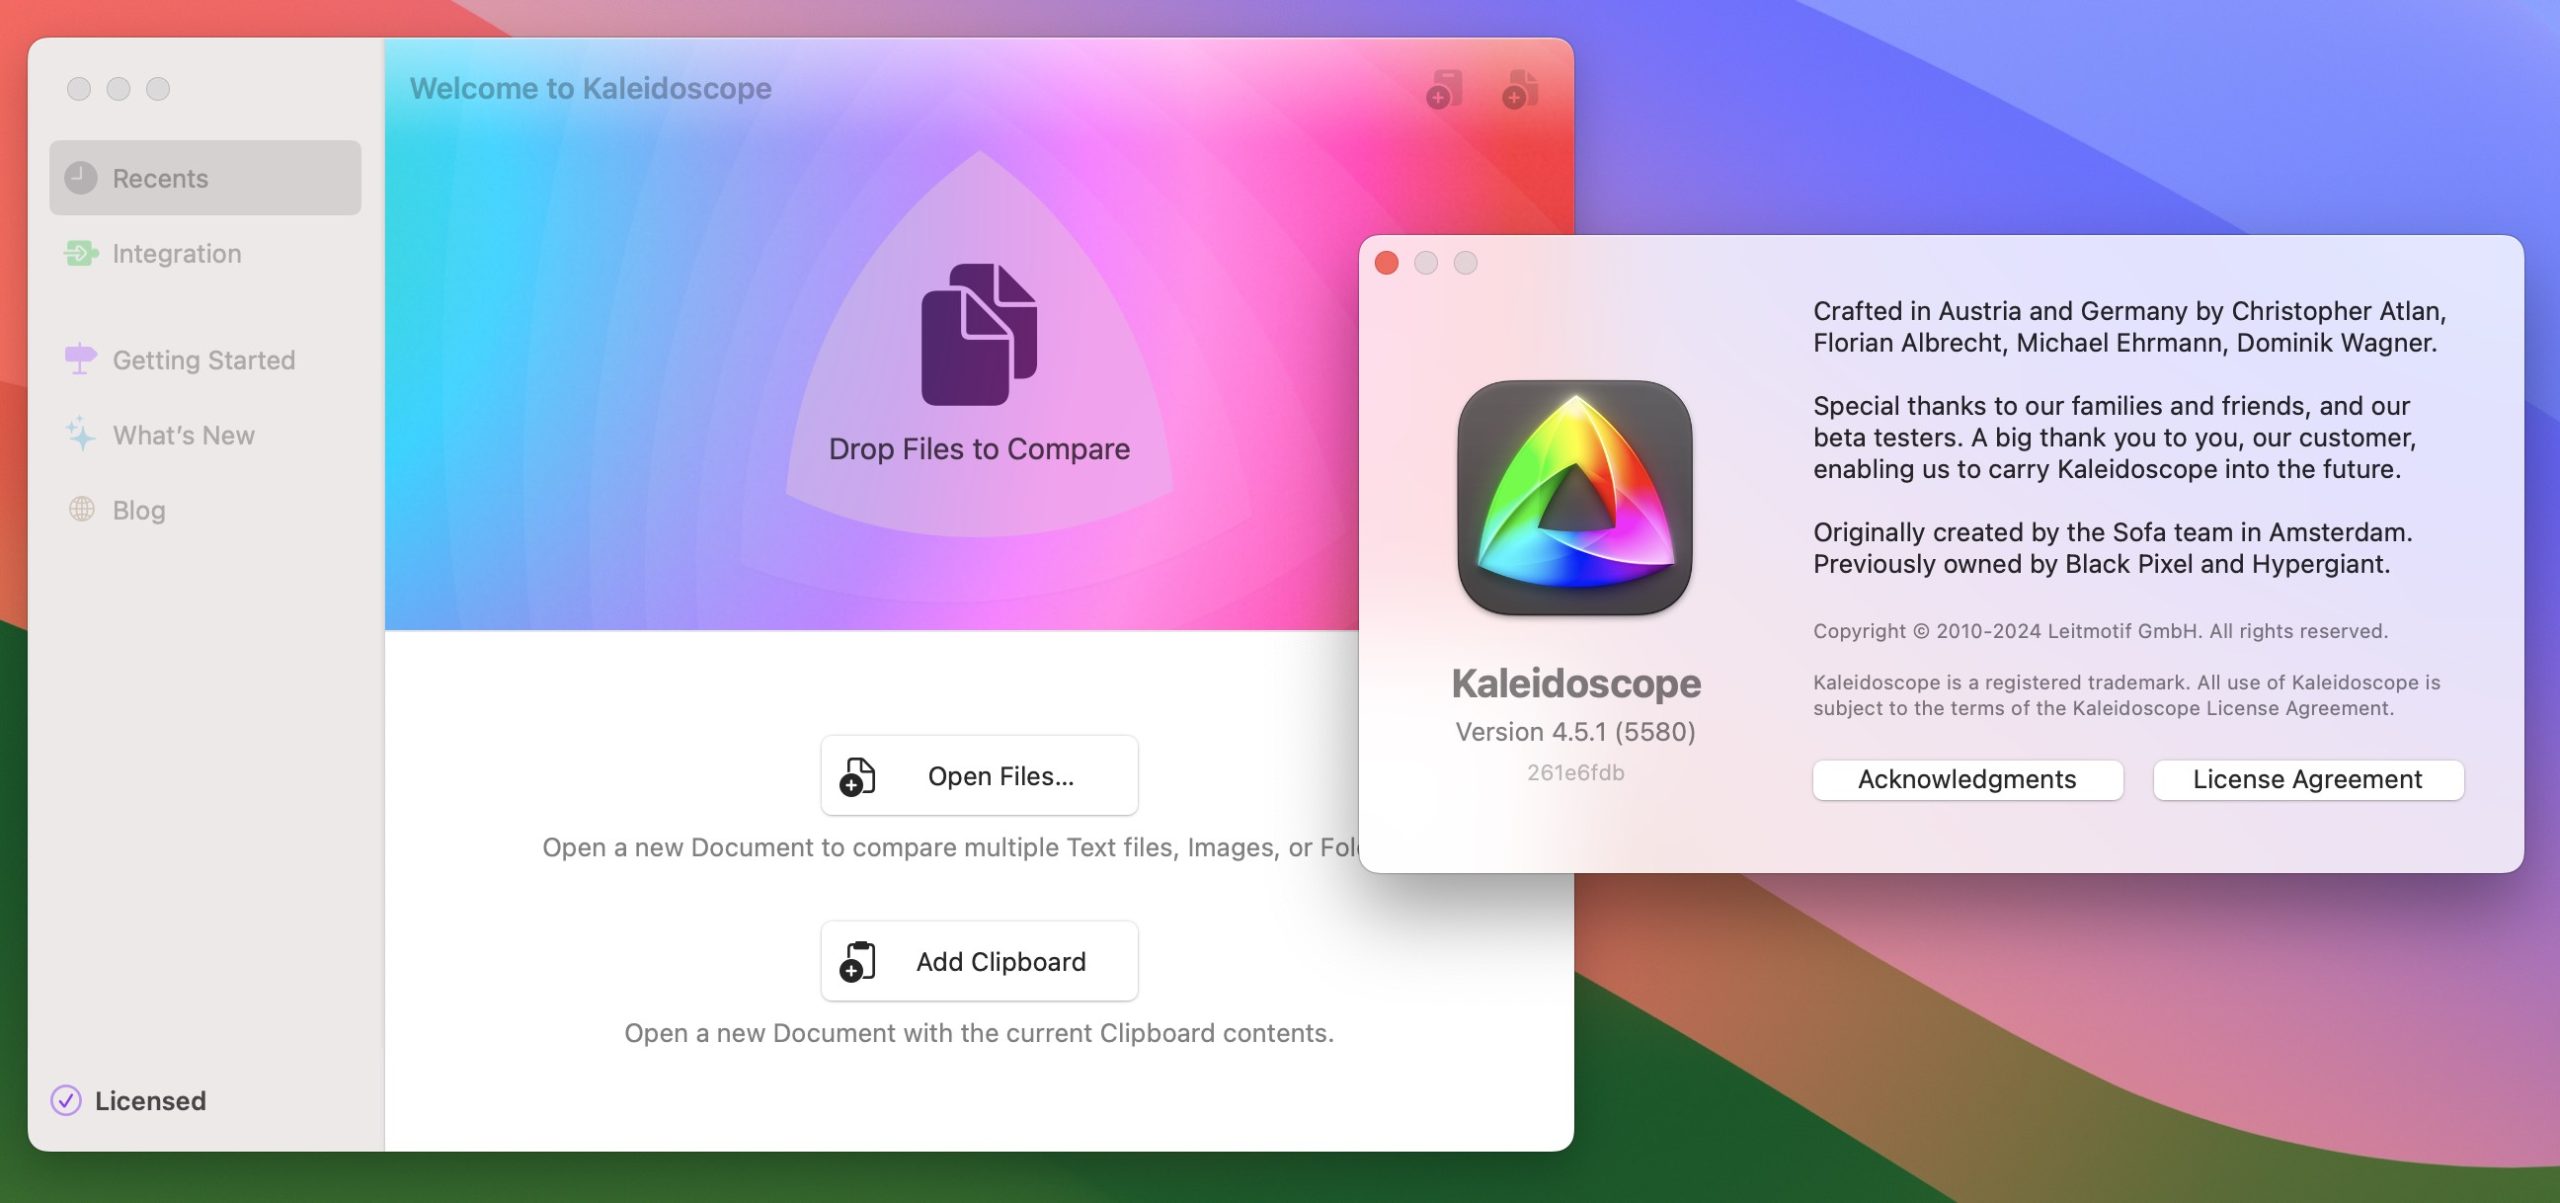2560x1203 pixels.
Task: Click the Licensed status label
Action: 150,1100
